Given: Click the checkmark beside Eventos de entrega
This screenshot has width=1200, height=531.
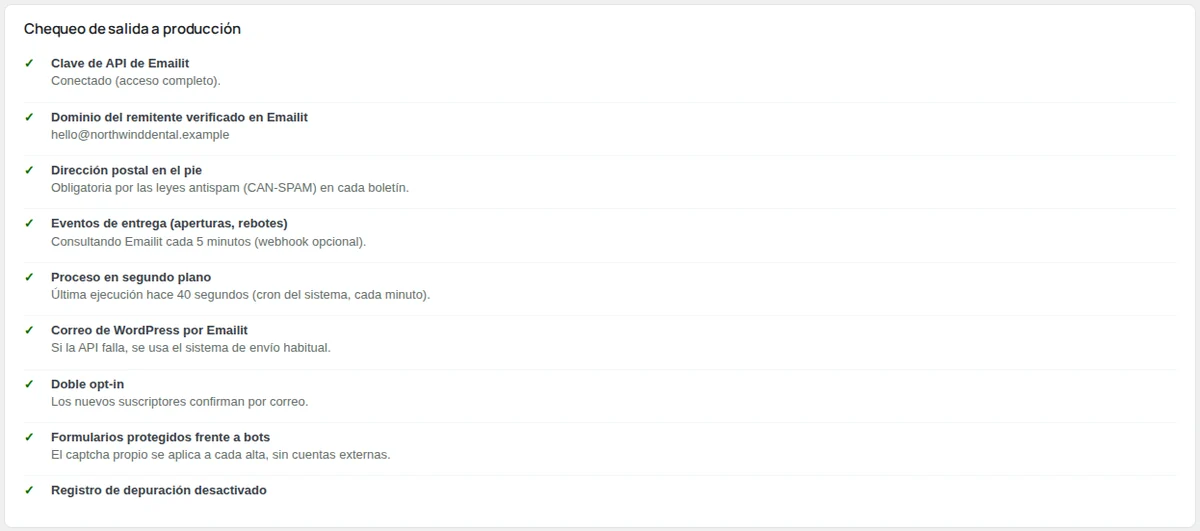Looking at the screenshot, I should click(x=29, y=223).
